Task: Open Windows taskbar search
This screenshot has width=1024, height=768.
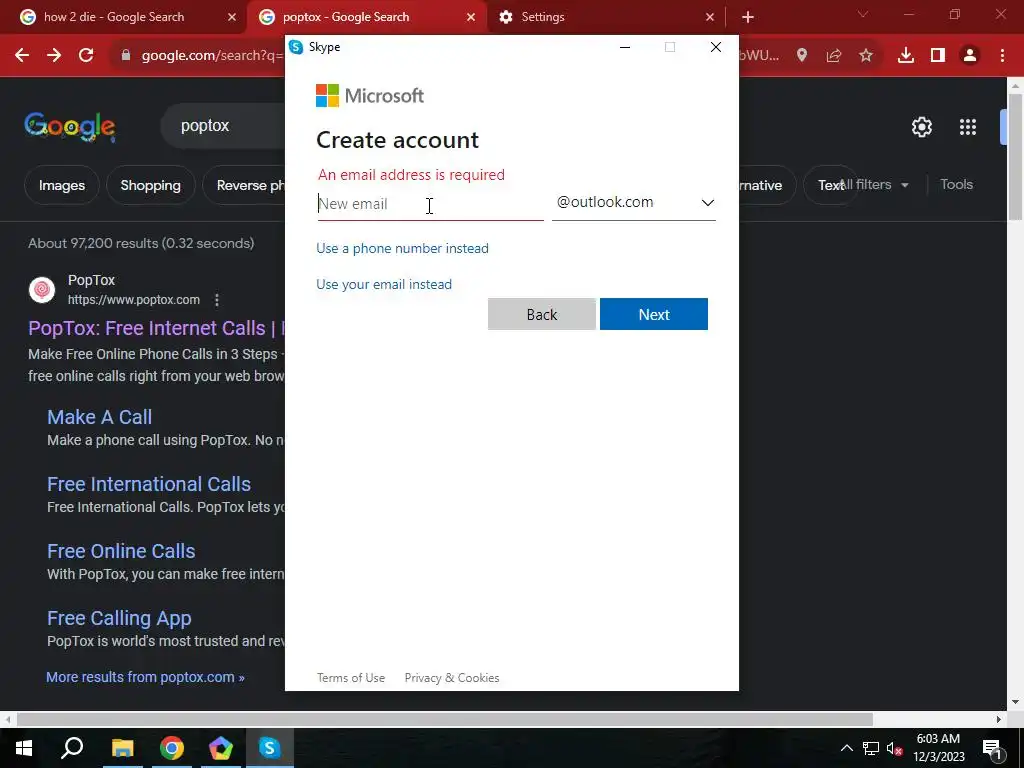Action: pyautogui.click(x=72, y=748)
